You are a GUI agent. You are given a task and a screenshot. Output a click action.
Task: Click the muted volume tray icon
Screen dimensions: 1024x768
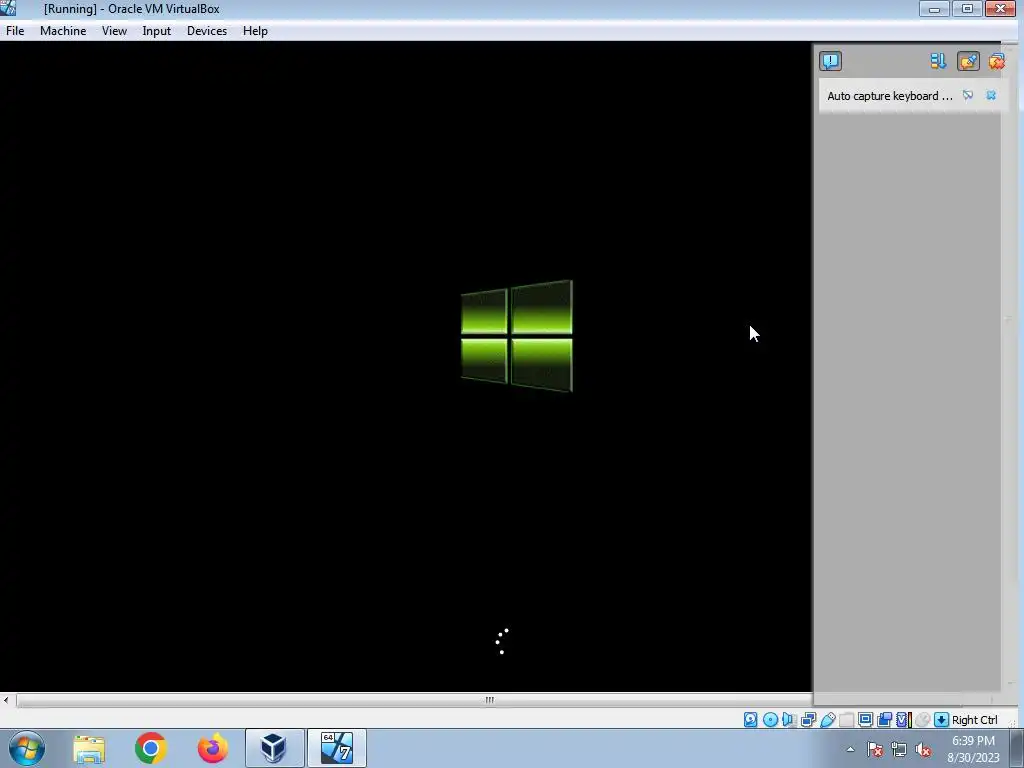pyautogui.click(x=923, y=750)
